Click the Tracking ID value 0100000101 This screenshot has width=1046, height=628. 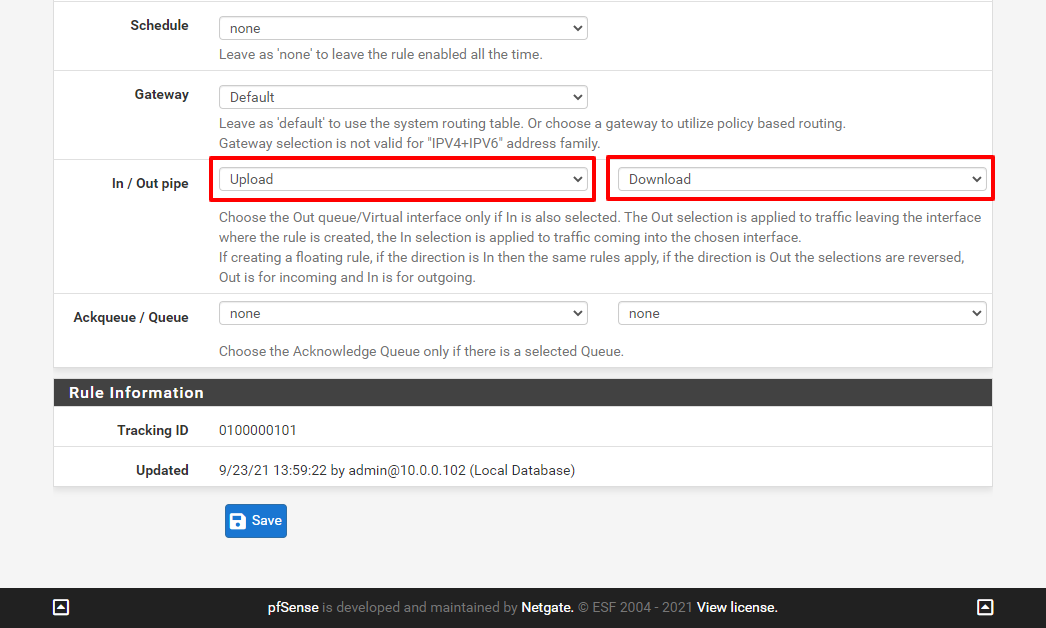point(258,430)
